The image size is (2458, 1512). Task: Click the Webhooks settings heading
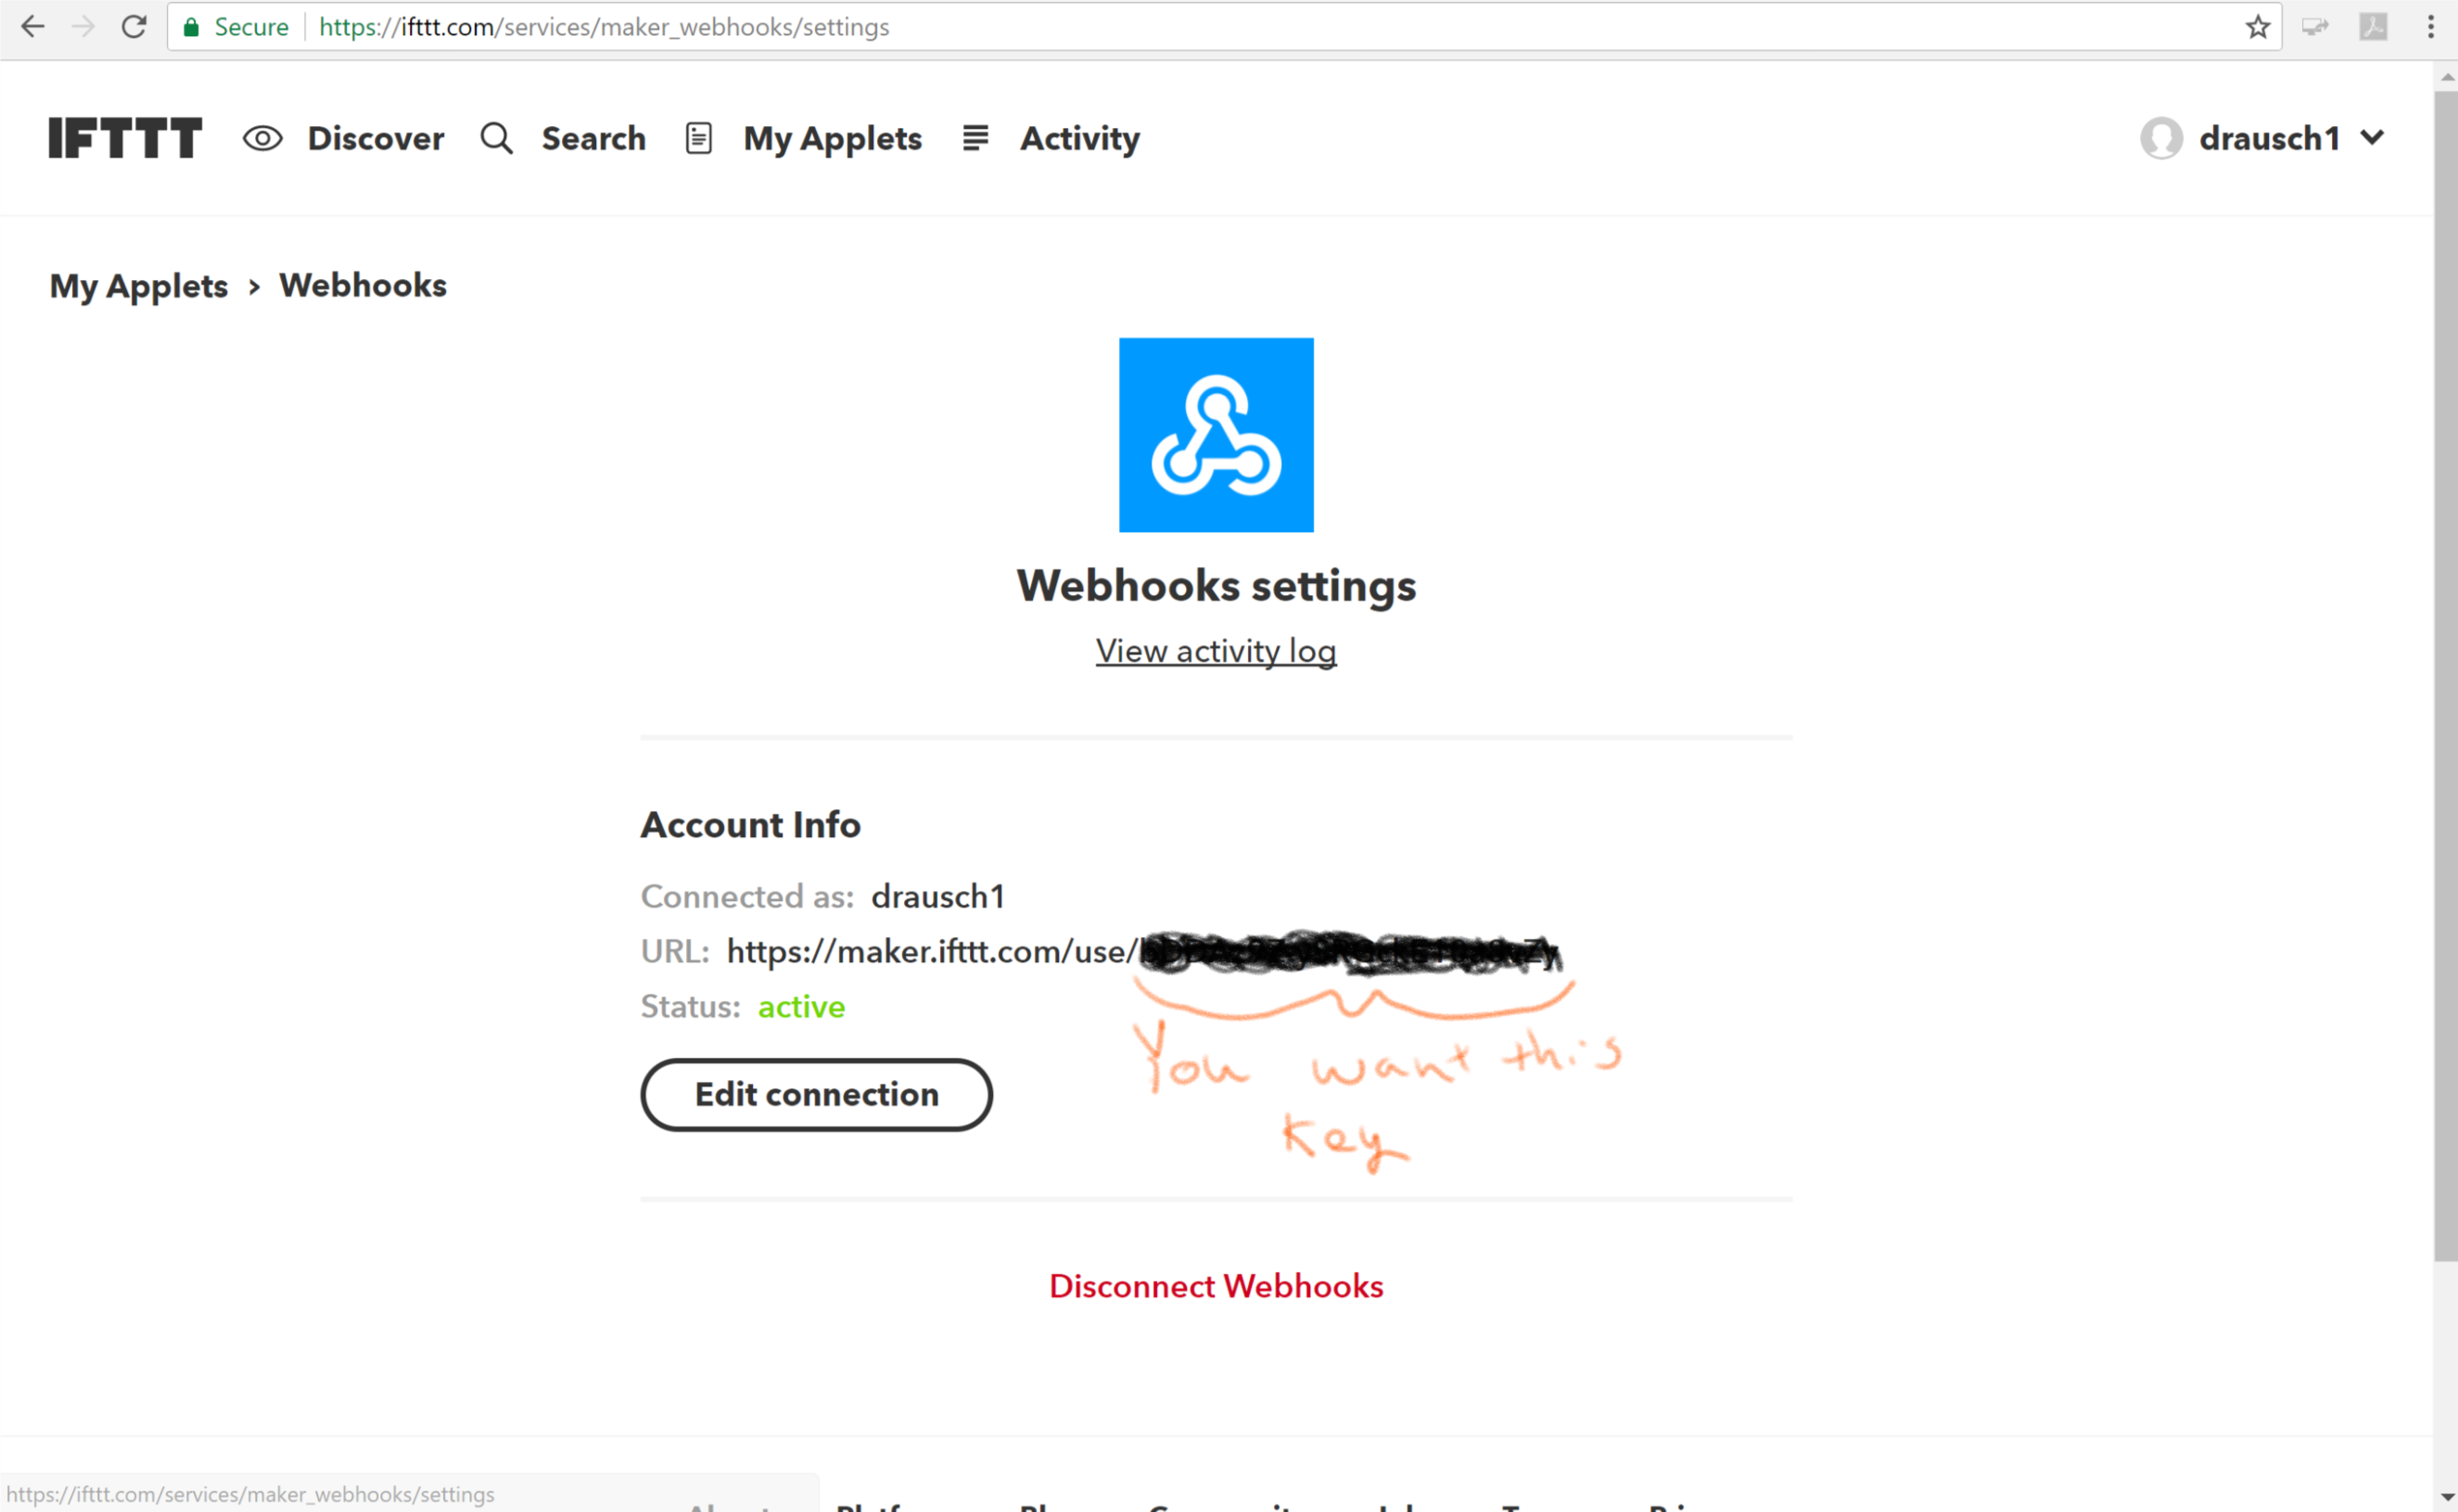(x=1216, y=586)
